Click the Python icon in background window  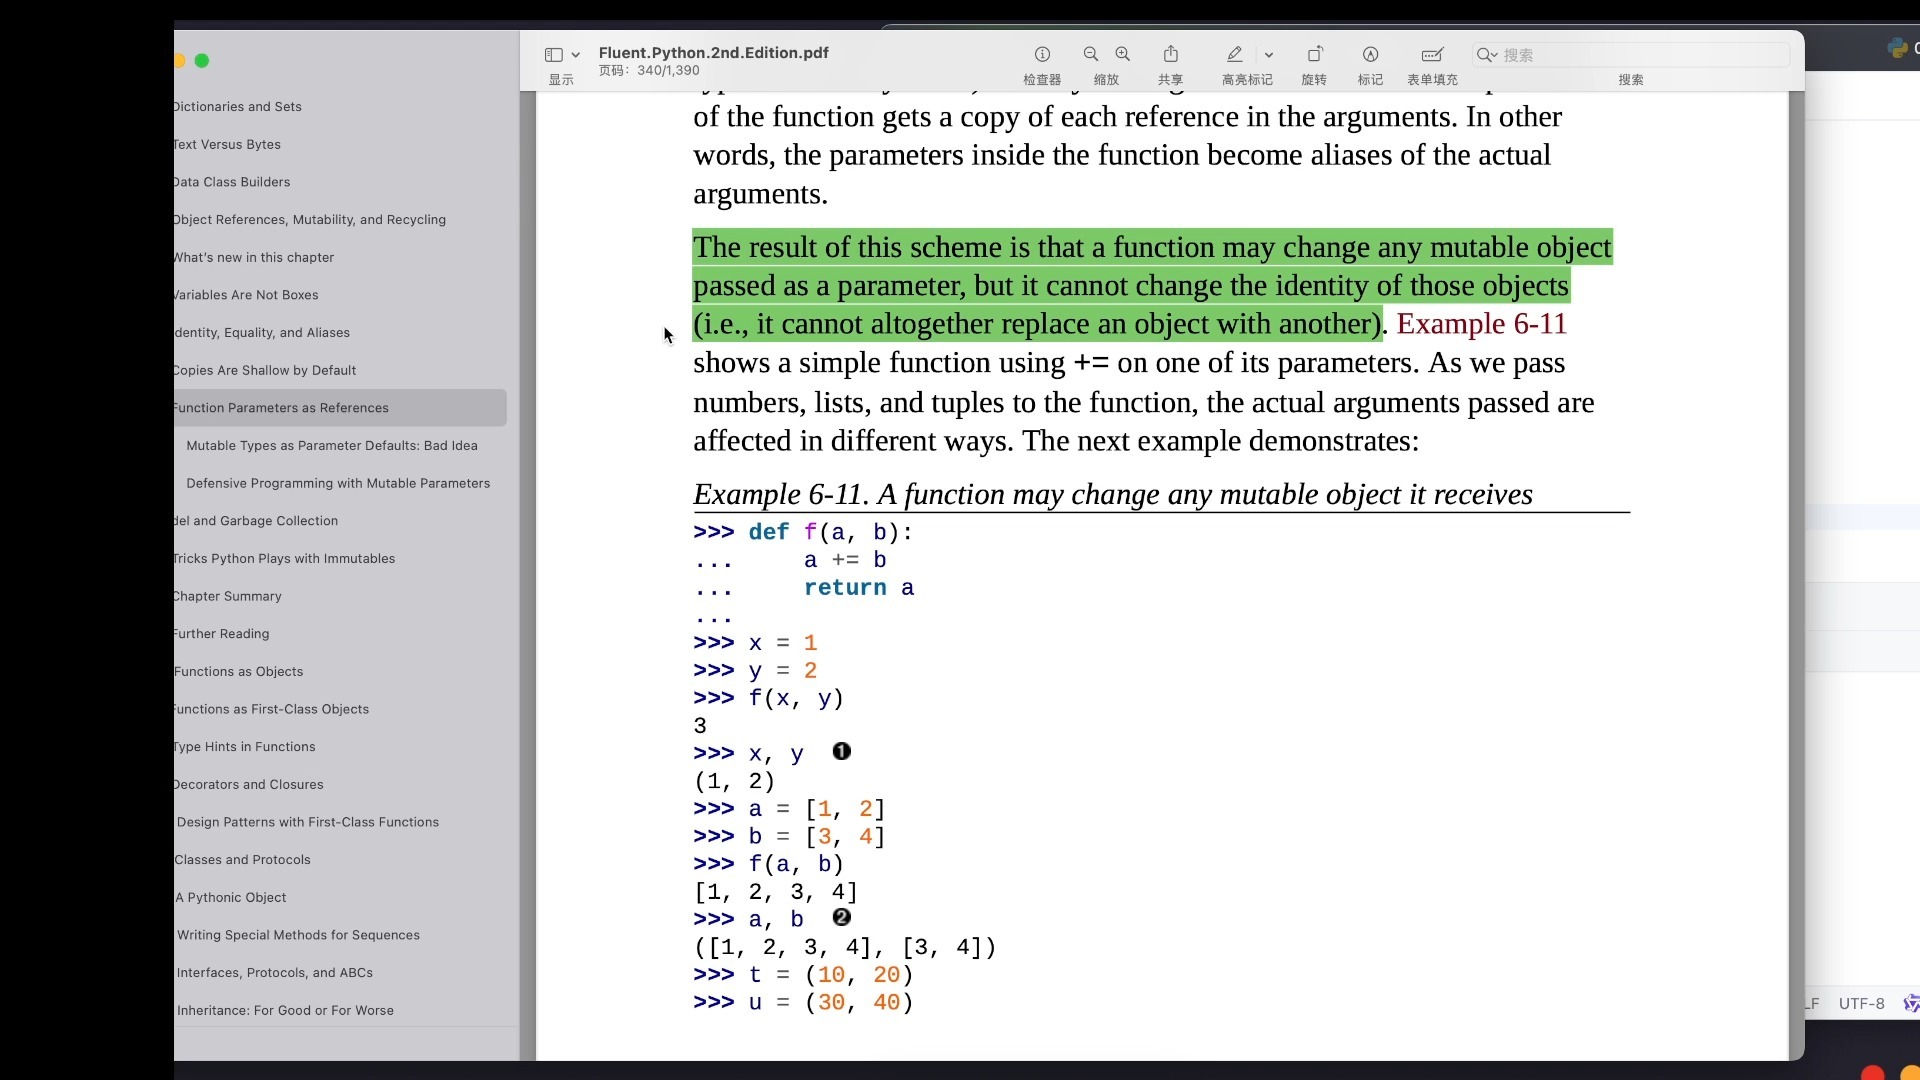click(x=1897, y=48)
